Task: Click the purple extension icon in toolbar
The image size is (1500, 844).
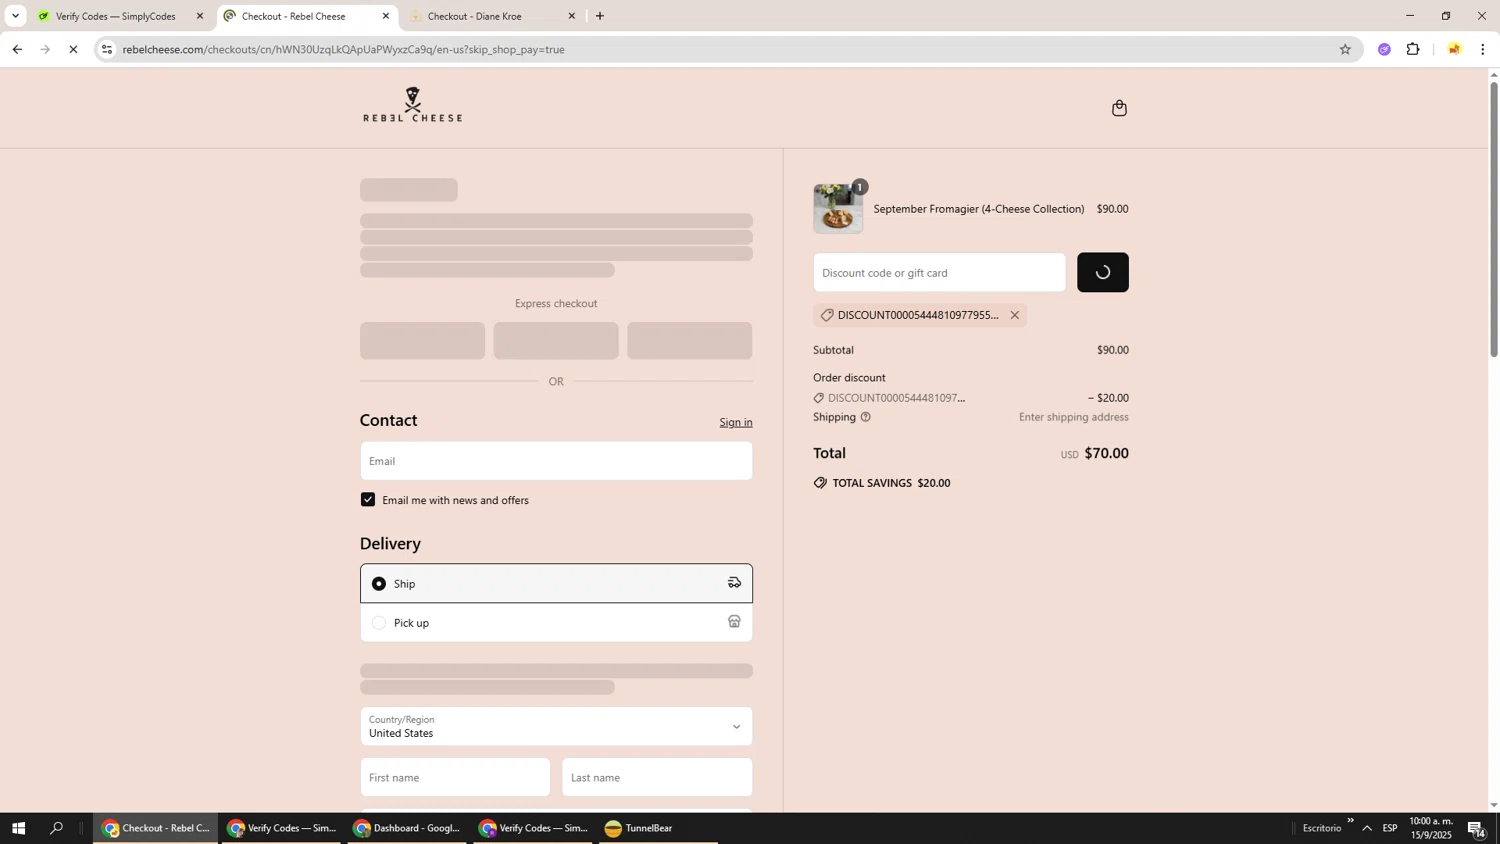Action: (x=1384, y=49)
